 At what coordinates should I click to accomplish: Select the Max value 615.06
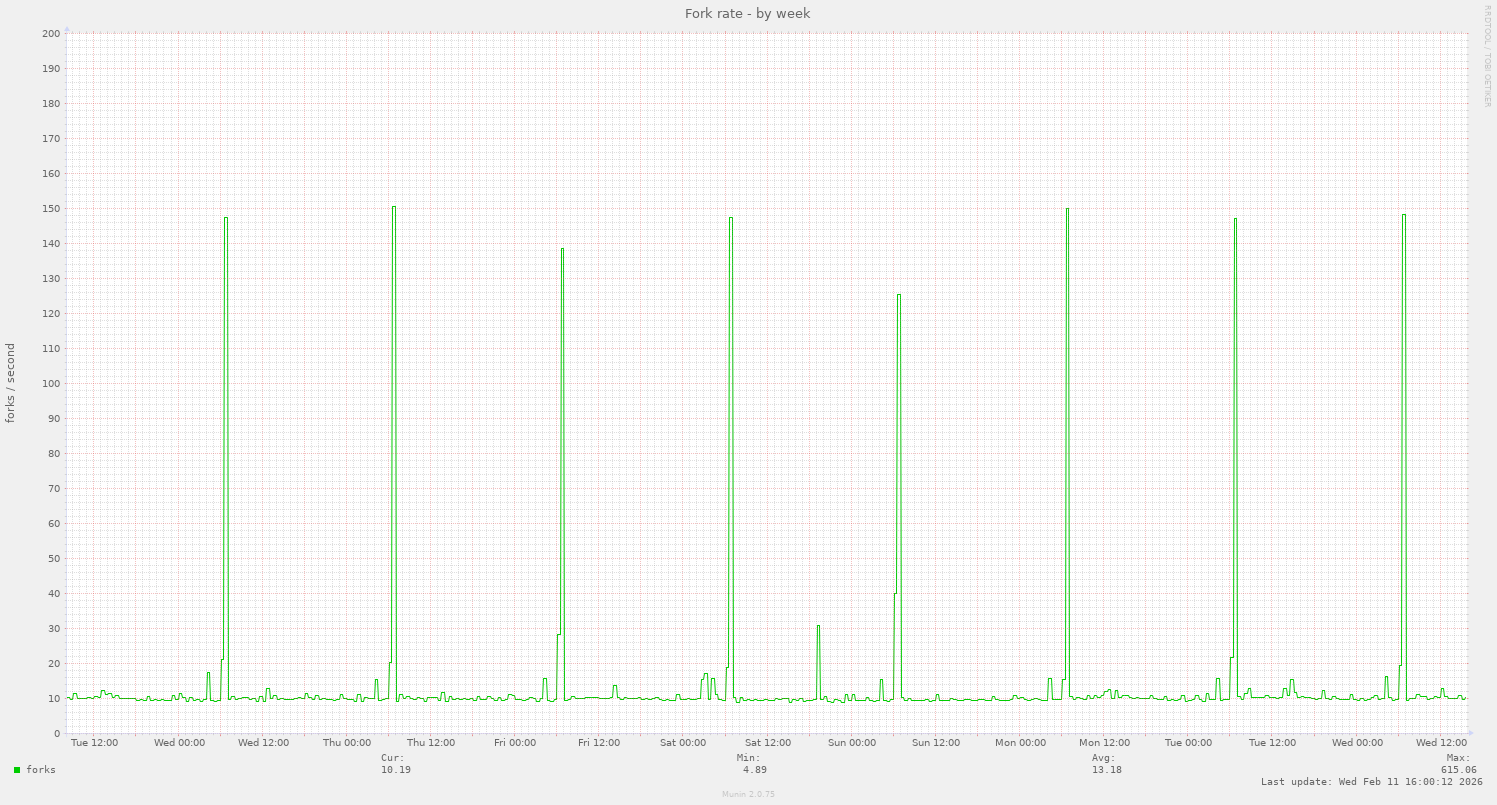click(1458, 770)
